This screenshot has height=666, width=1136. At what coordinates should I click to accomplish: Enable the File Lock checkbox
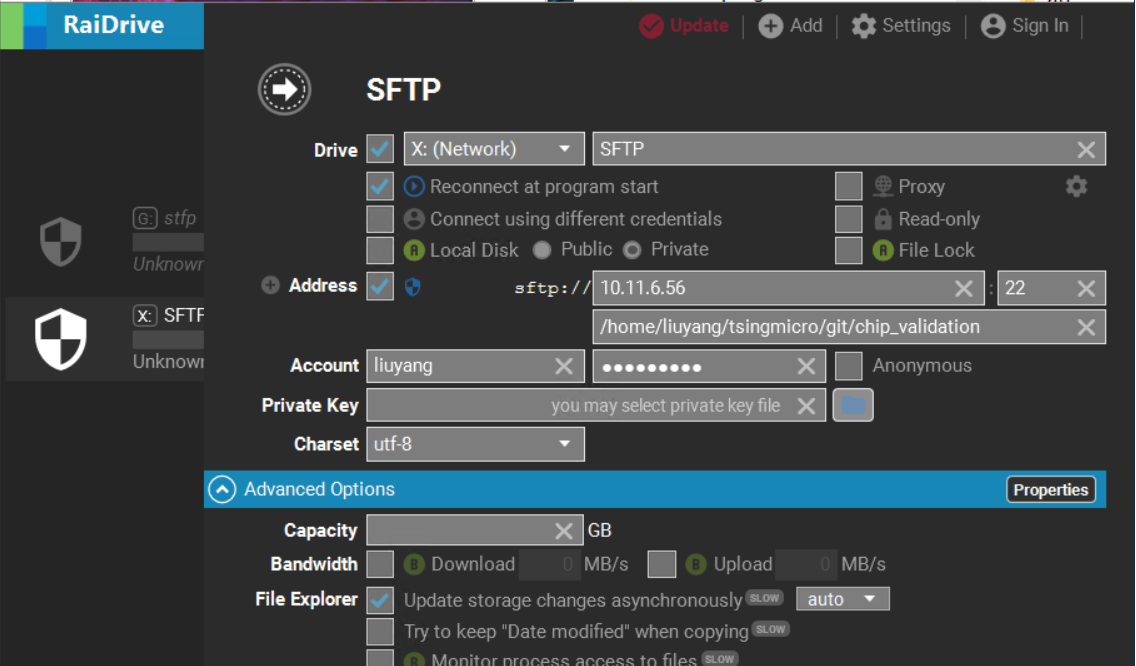tap(848, 250)
